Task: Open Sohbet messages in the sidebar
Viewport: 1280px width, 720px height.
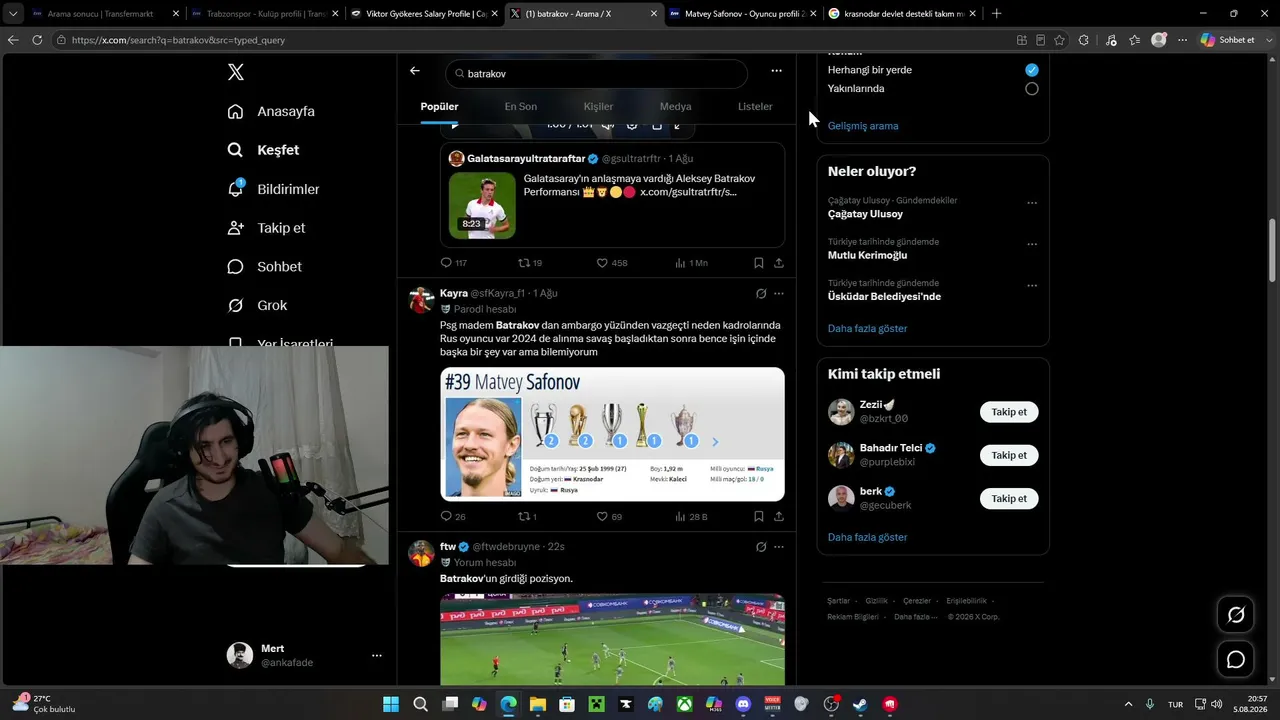Action: pyautogui.click(x=264, y=267)
